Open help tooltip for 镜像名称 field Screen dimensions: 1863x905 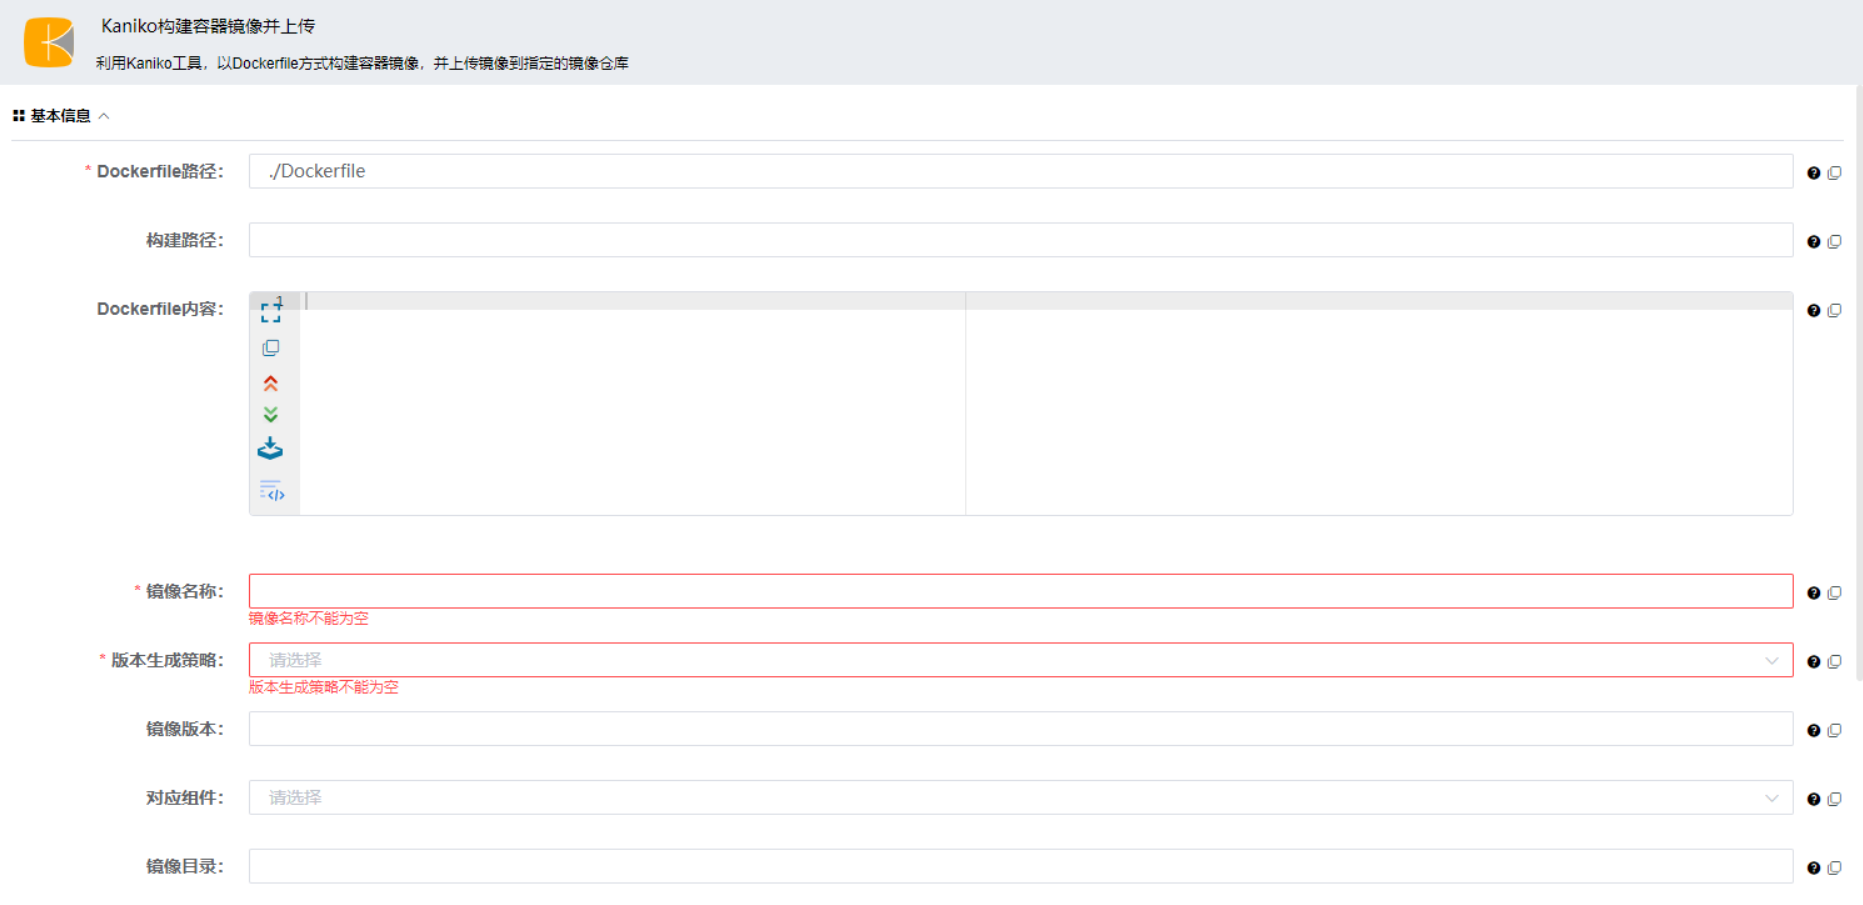(1813, 593)
